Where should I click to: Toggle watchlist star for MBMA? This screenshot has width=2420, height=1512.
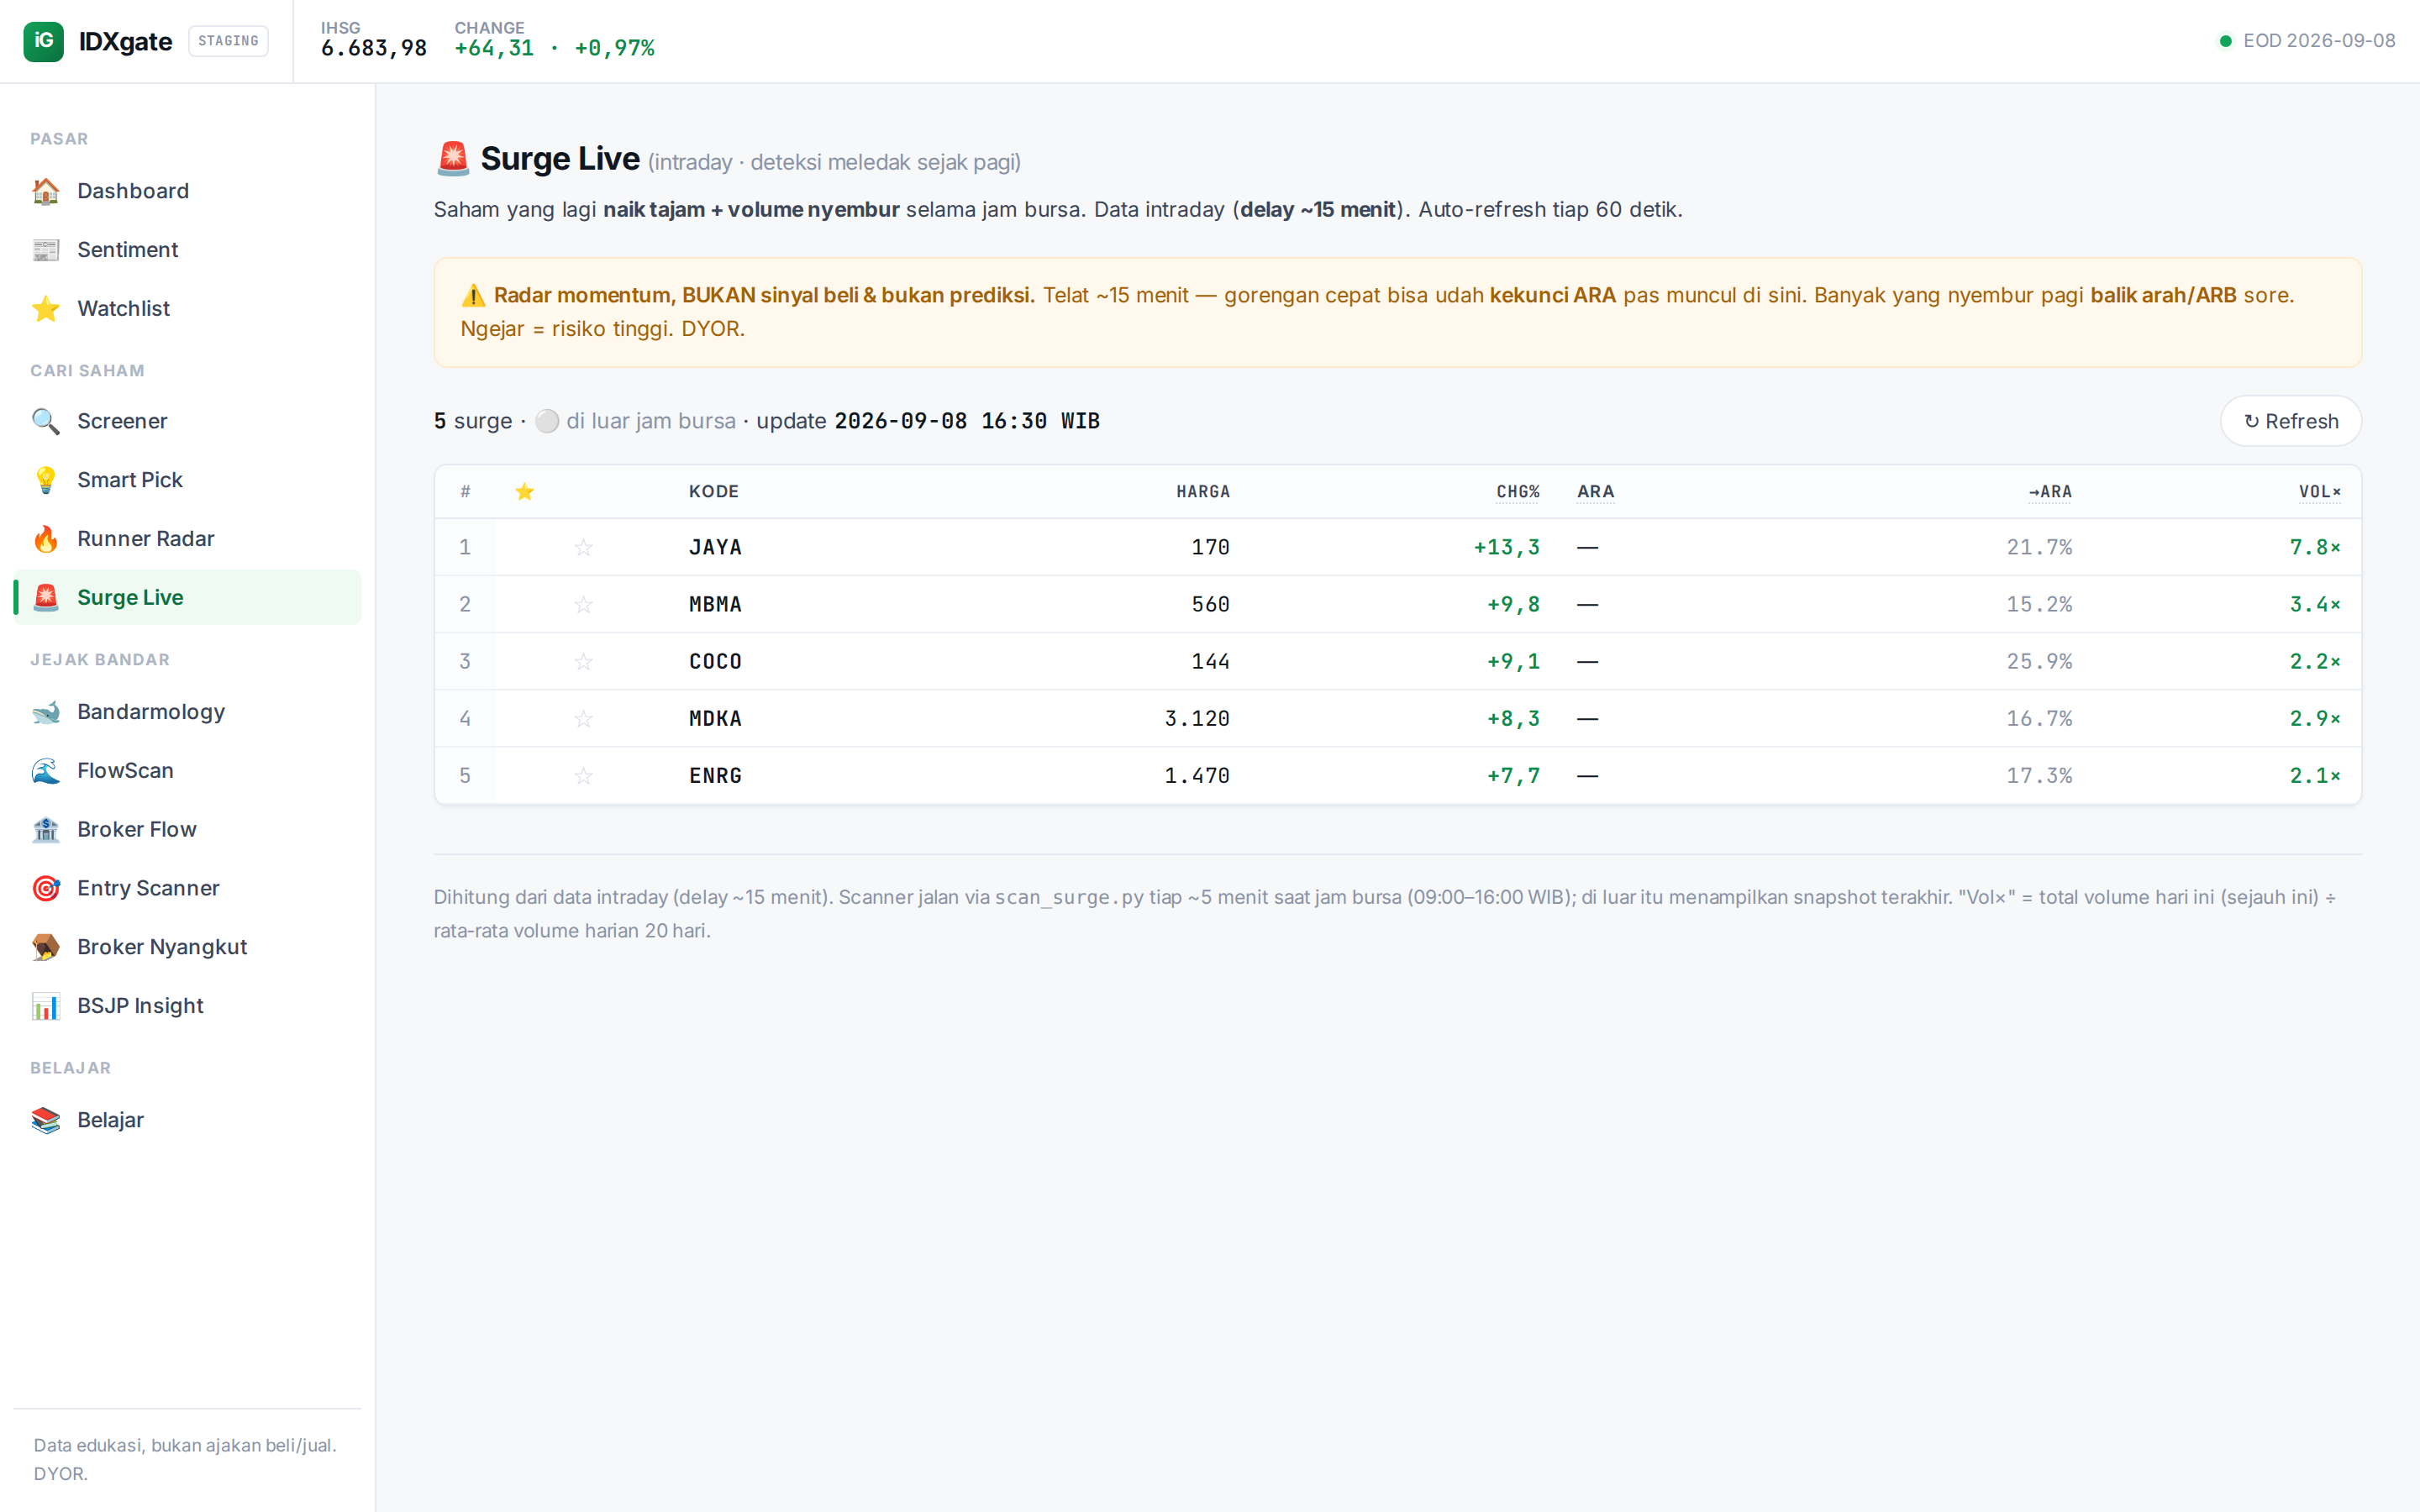584,604
